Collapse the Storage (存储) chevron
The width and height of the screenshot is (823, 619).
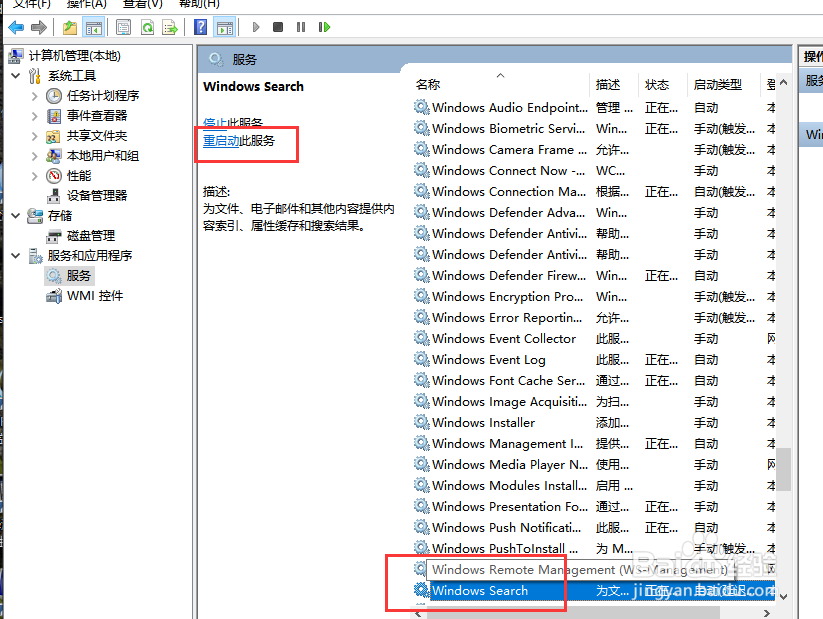(16, 215)
